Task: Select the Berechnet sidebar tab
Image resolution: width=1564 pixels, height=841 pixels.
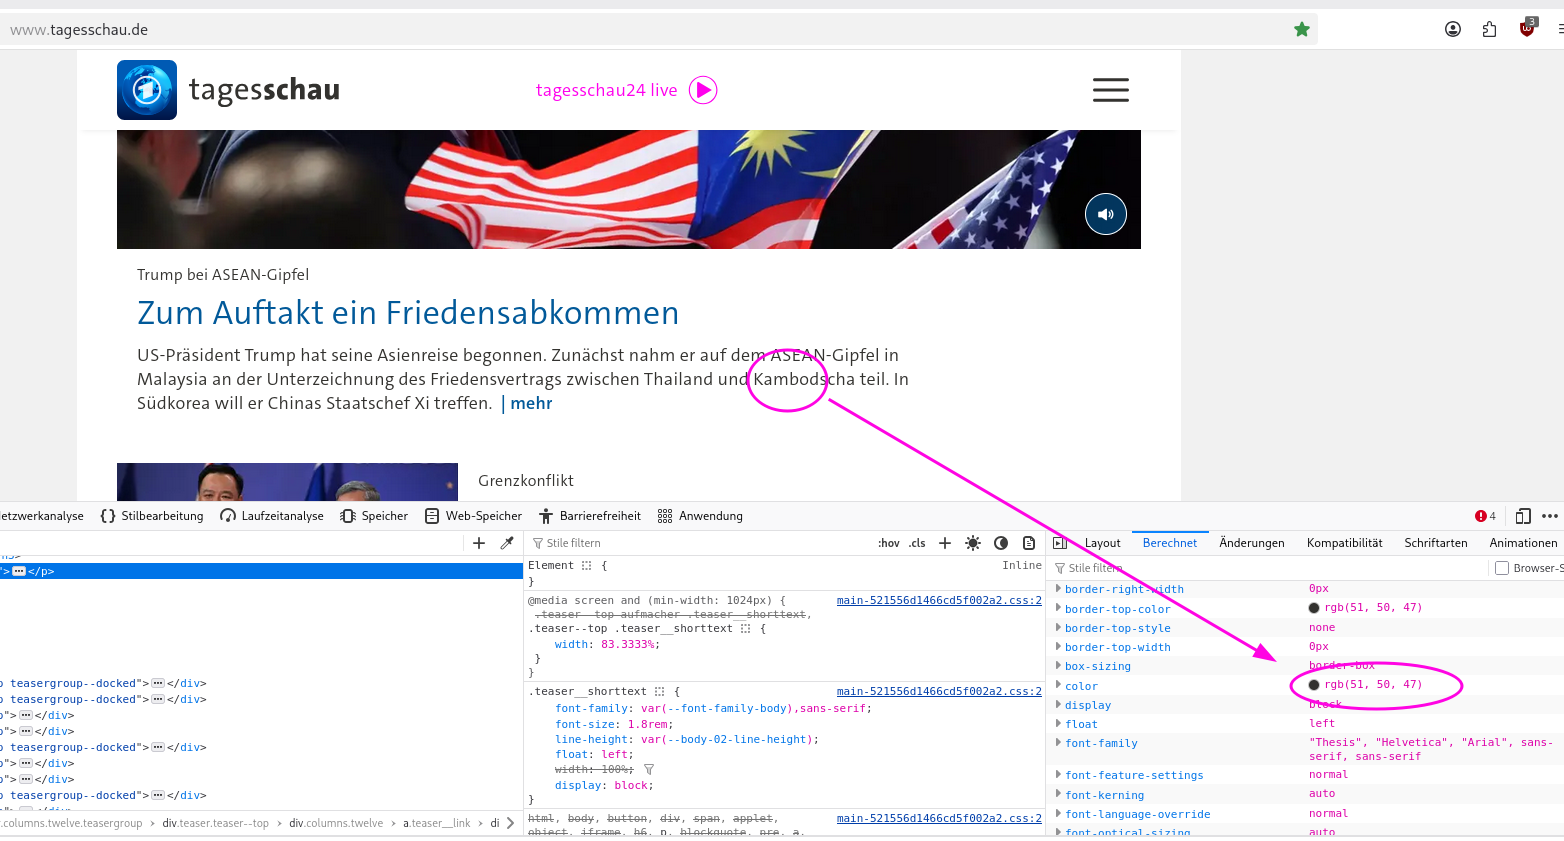Action: (x=1170, y=543)
